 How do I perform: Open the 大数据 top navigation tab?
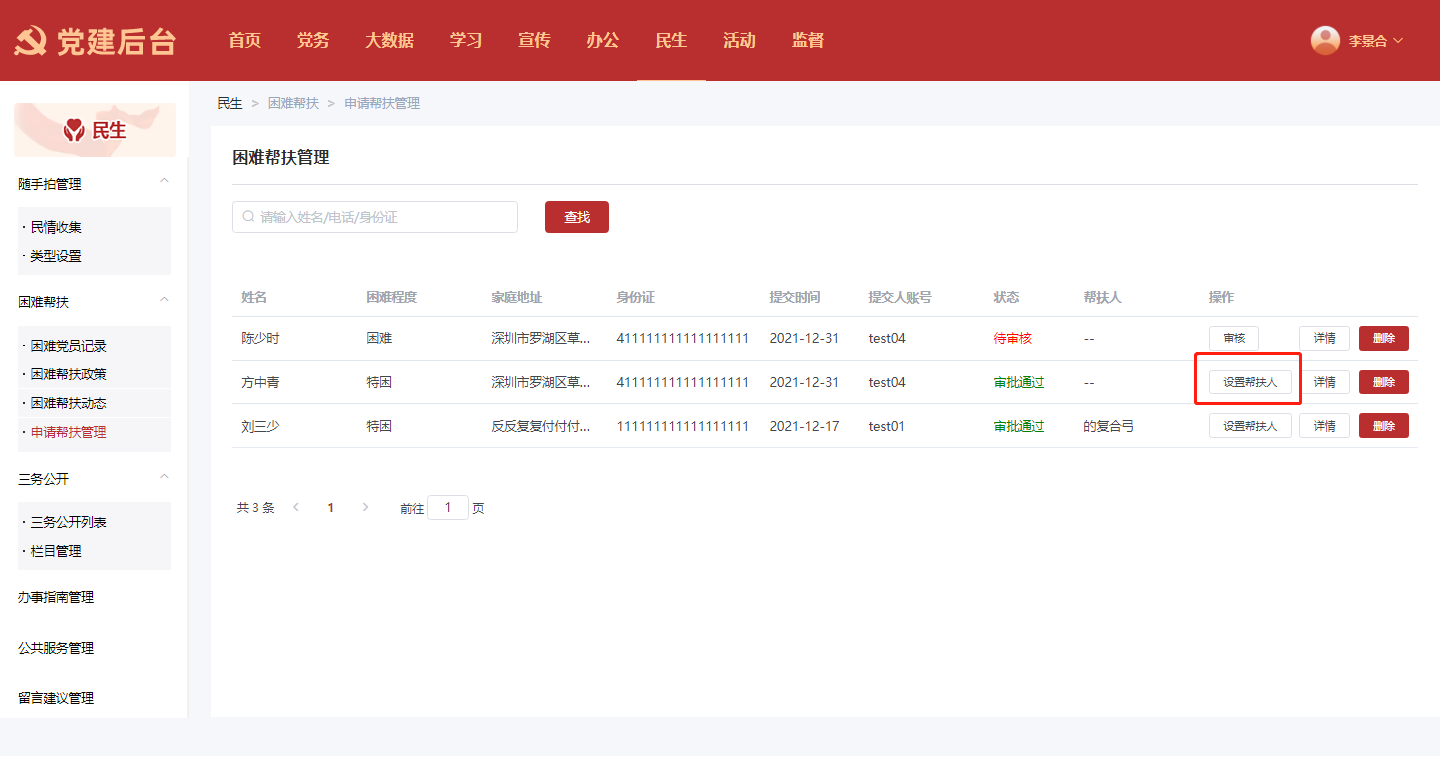click(x=389, y=41)
